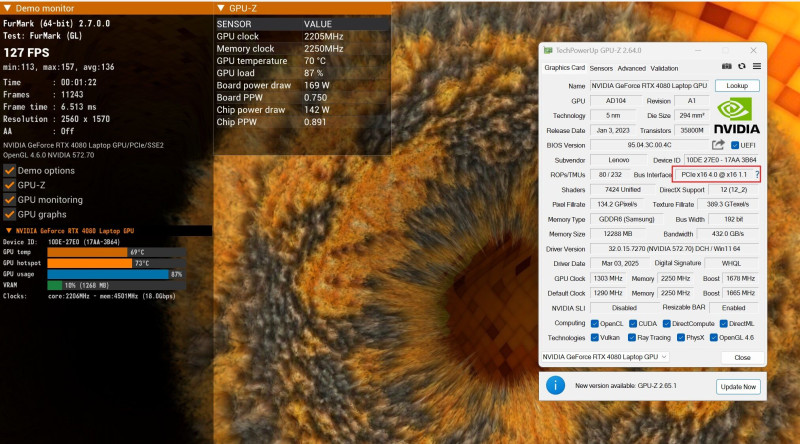The image size is (800, 444).
Task: Click the NVIDIA SLI field showing Disabled
Action: click(x=624, y=308)
